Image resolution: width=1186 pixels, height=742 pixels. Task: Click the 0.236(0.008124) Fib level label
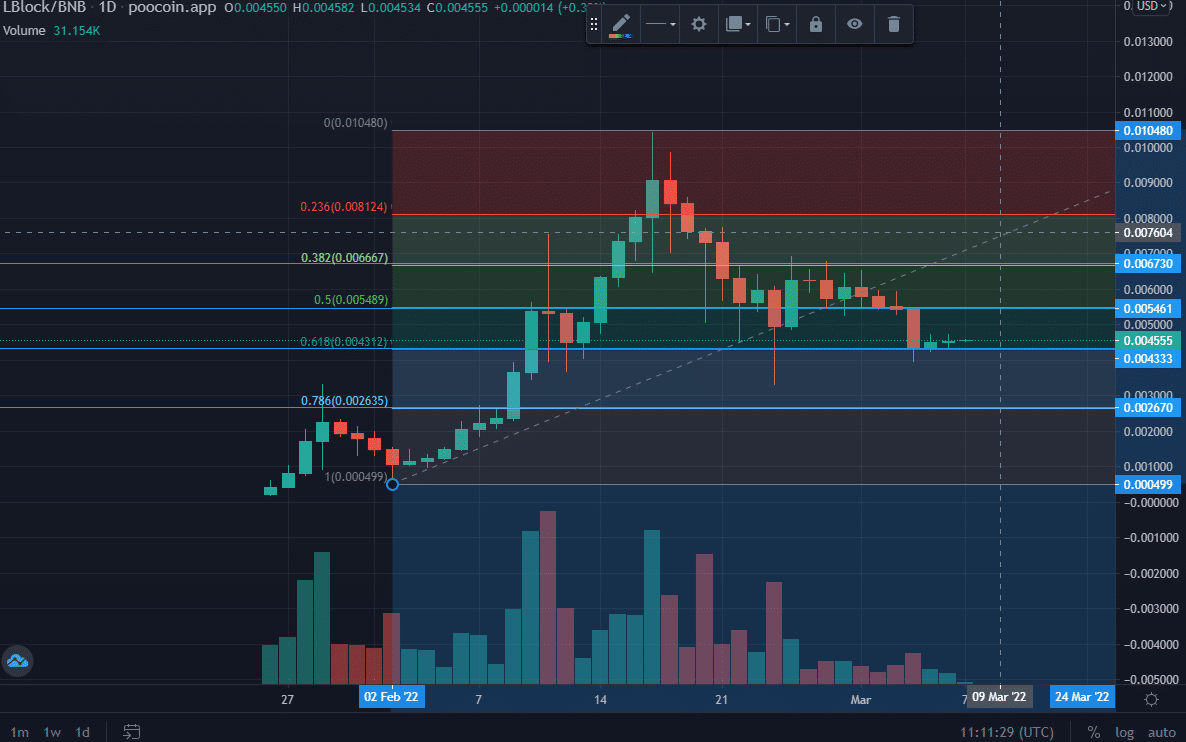point(344,206)
